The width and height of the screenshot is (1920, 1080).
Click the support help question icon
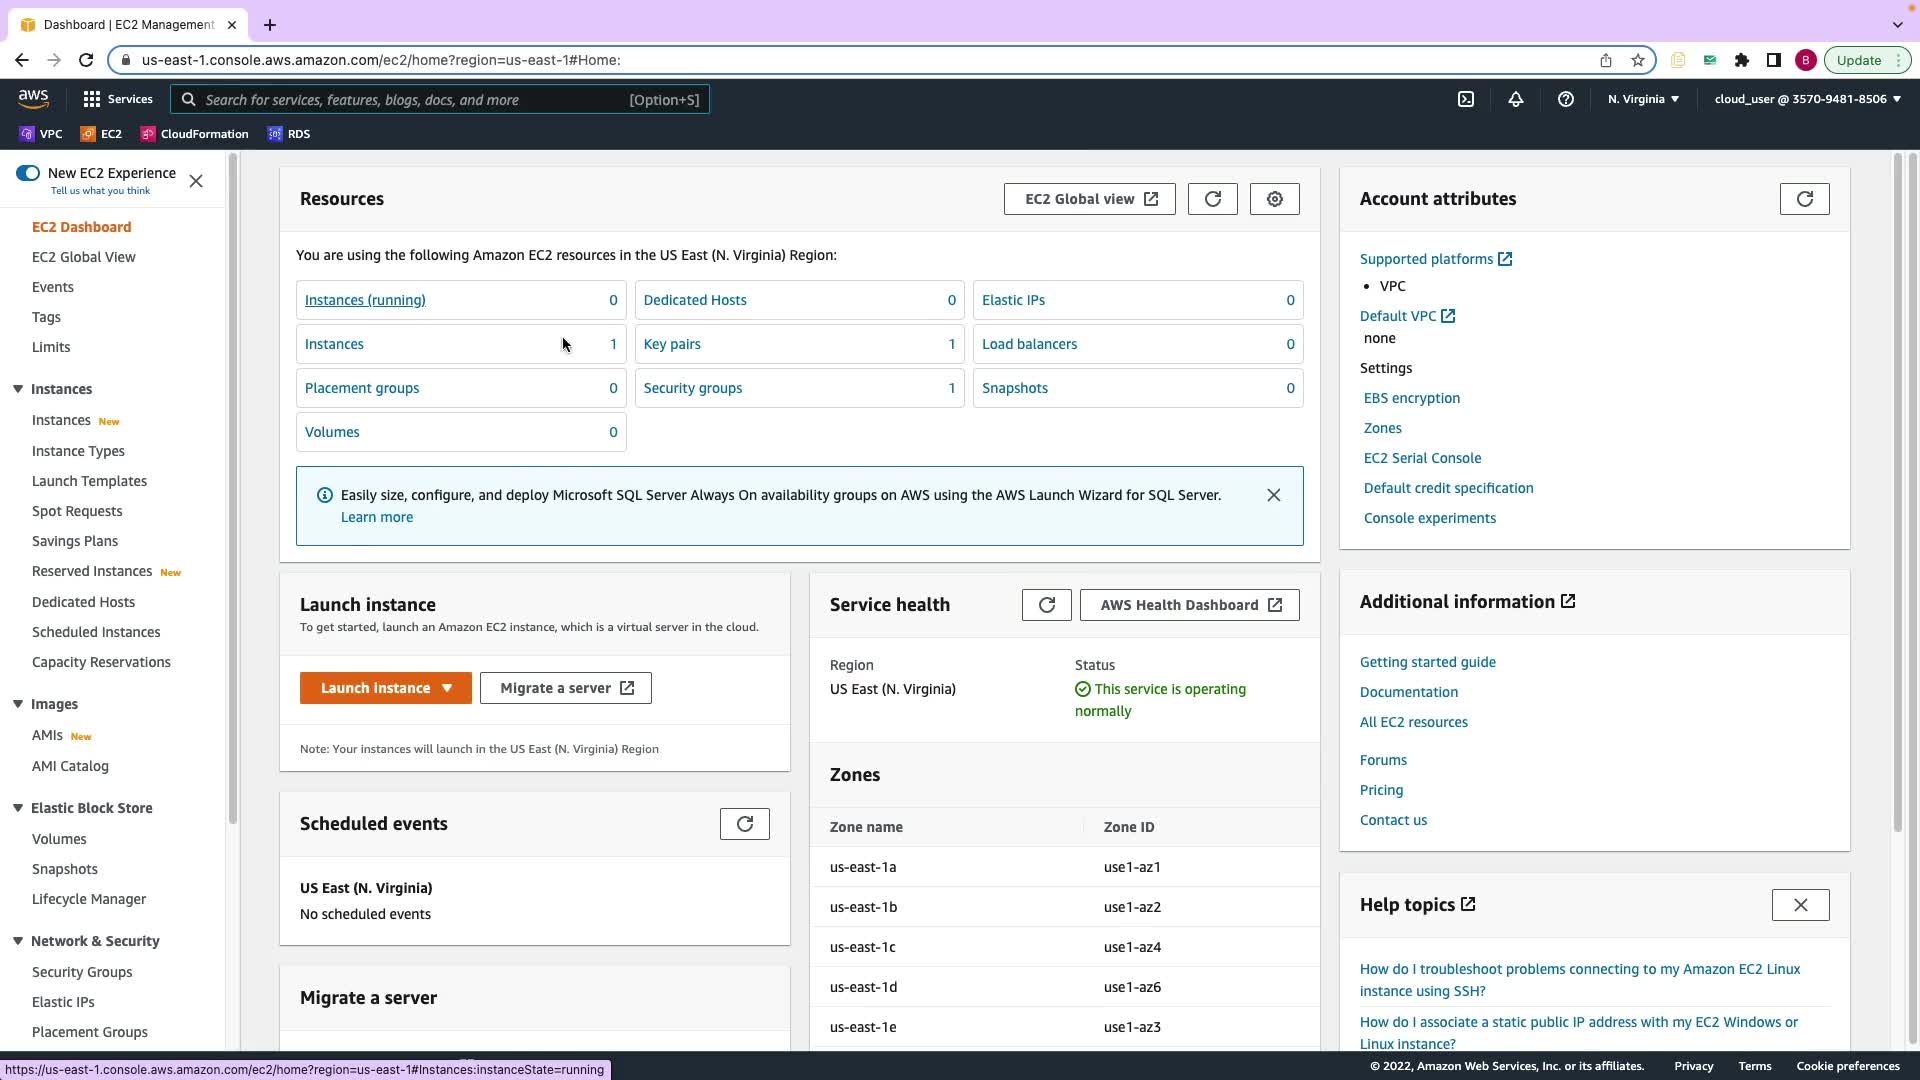pyautogui.click(x=1566, y=99)
